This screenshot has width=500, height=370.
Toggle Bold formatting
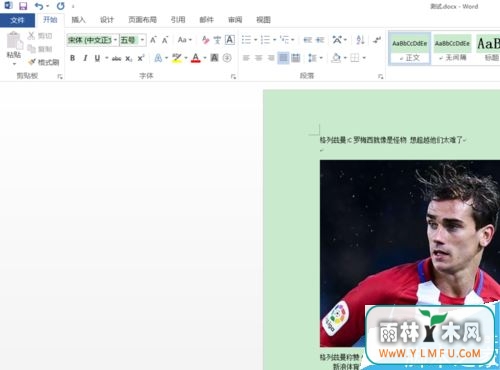[72, 58]
